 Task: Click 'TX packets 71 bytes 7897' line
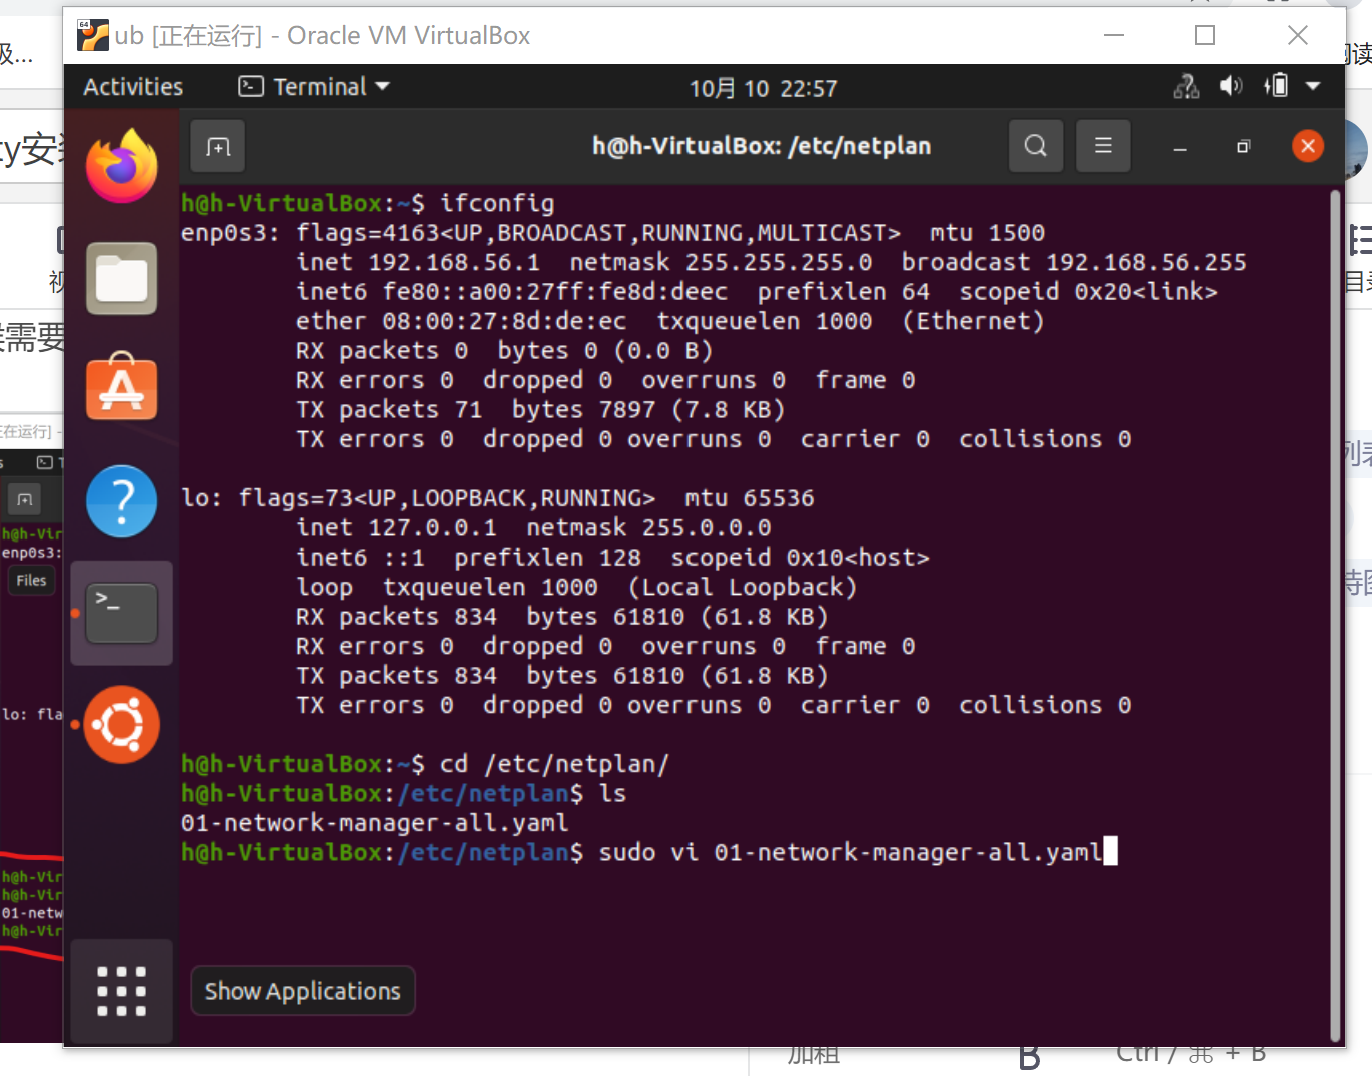pos(540,410)
